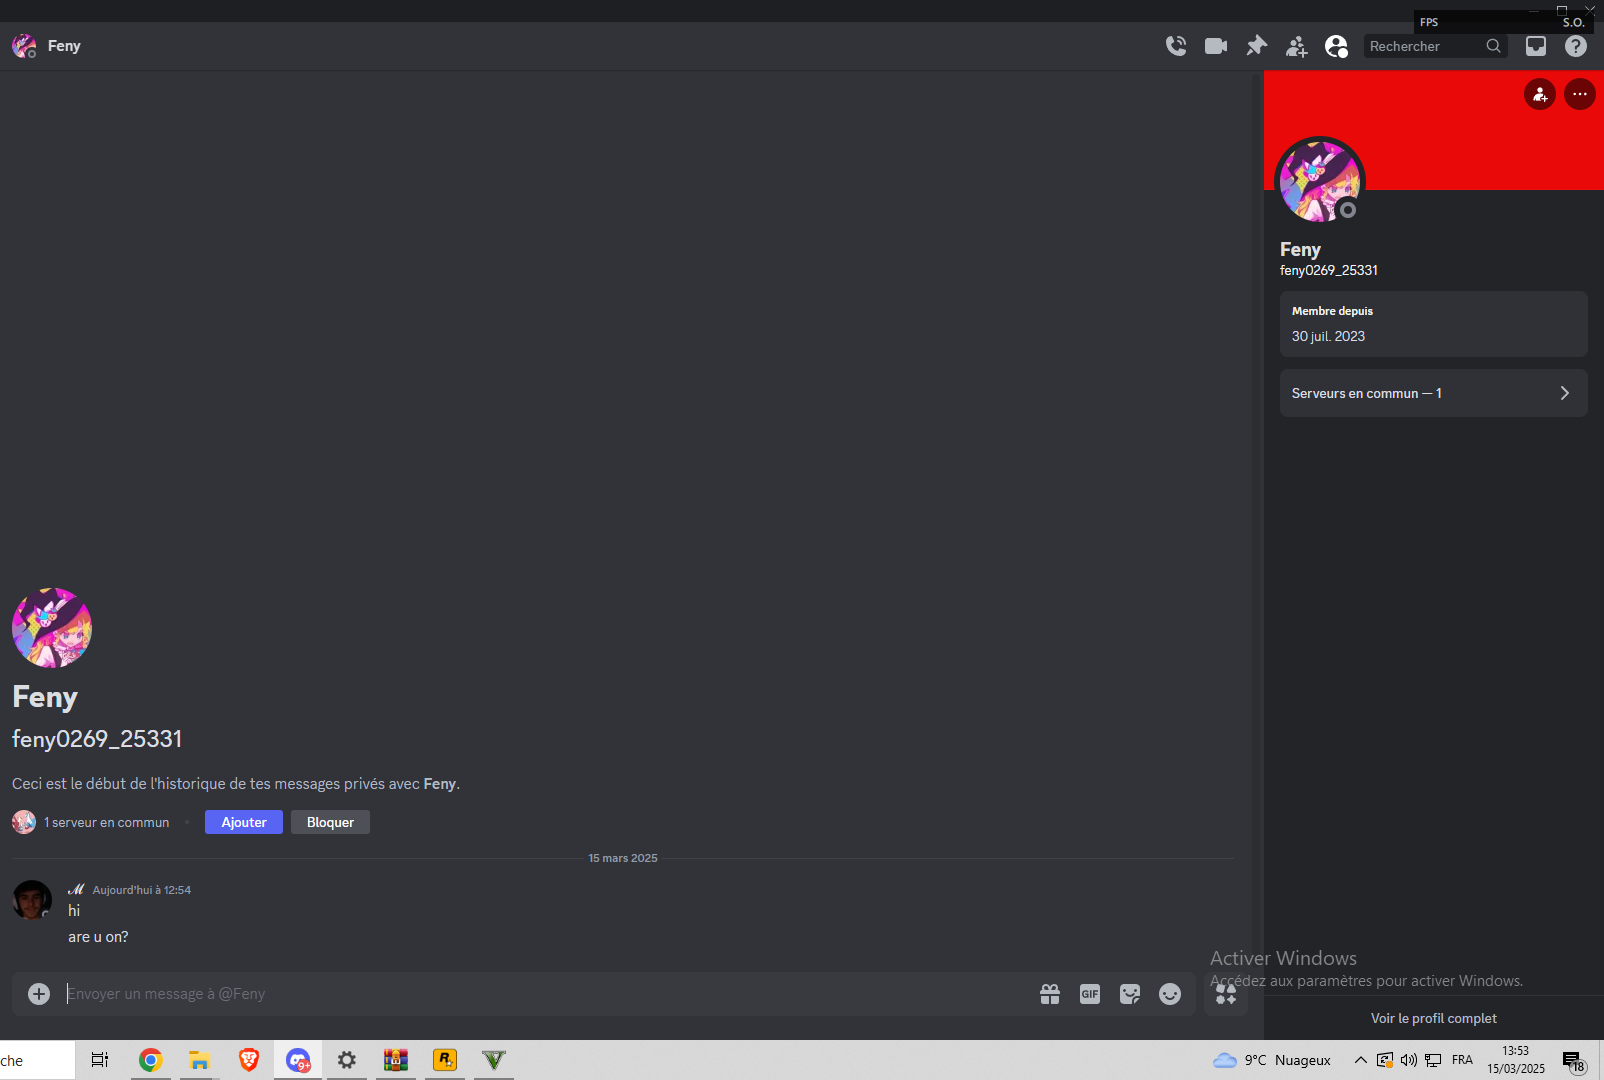Open the apps launcher icon

click(x=1226, y=994)
